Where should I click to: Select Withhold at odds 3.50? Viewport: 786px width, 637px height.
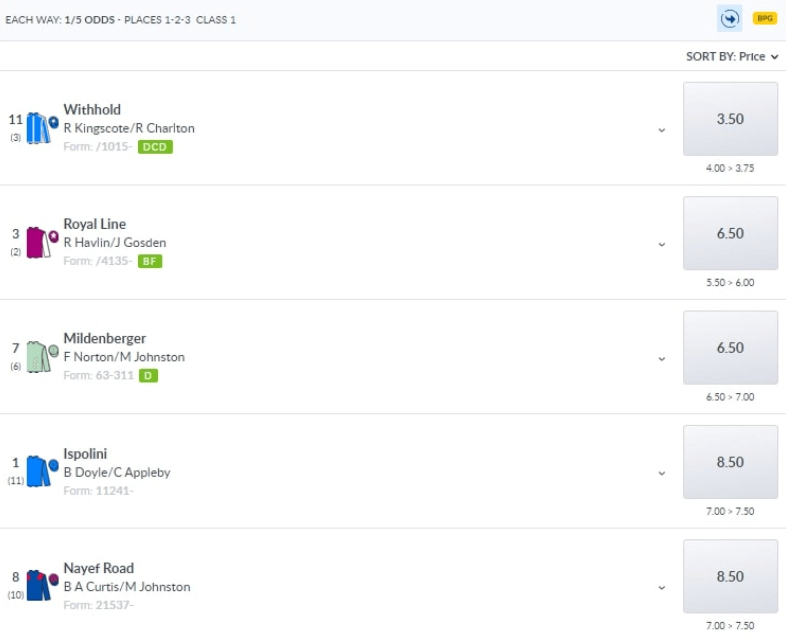click(x=730, y=119)
